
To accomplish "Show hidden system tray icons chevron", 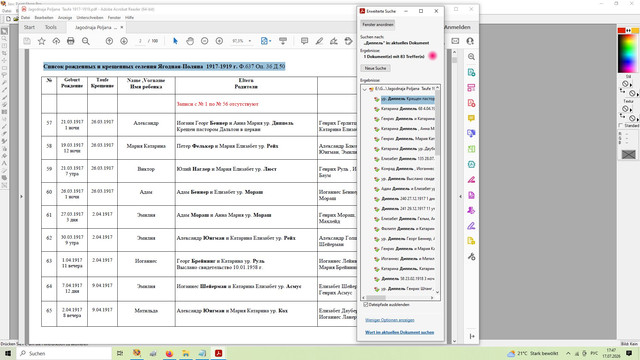I will tap(568, 353).
